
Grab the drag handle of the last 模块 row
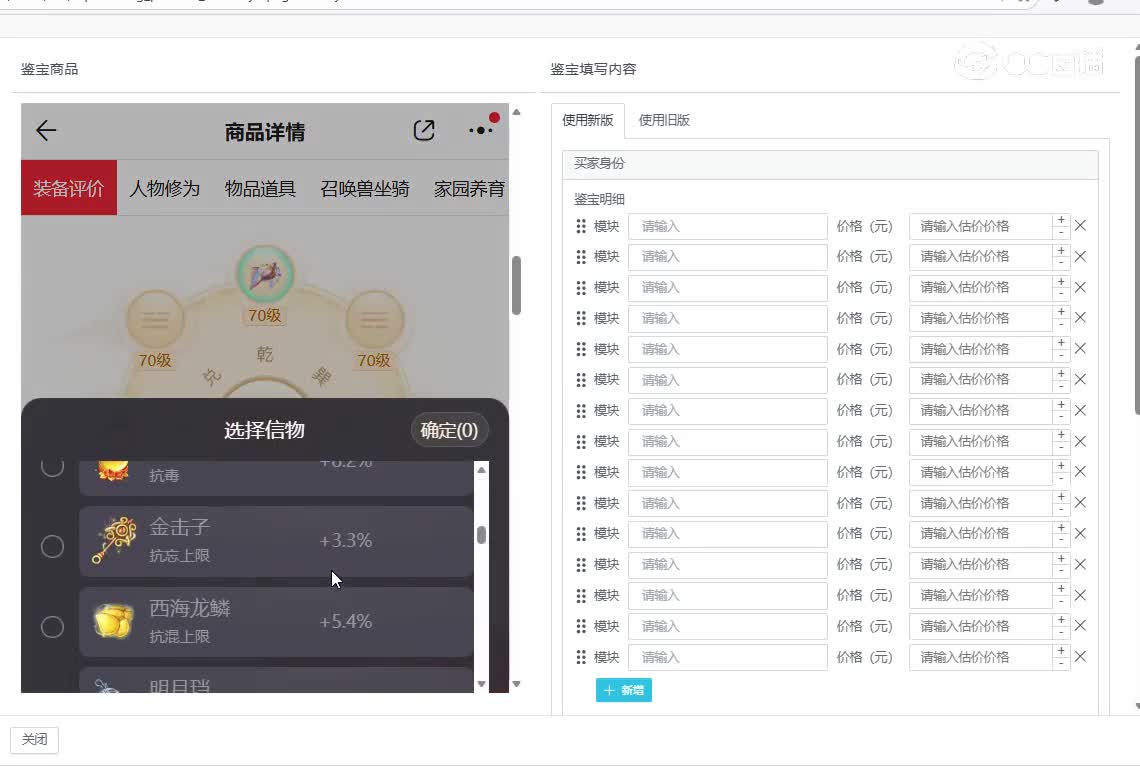pos(581,657)
